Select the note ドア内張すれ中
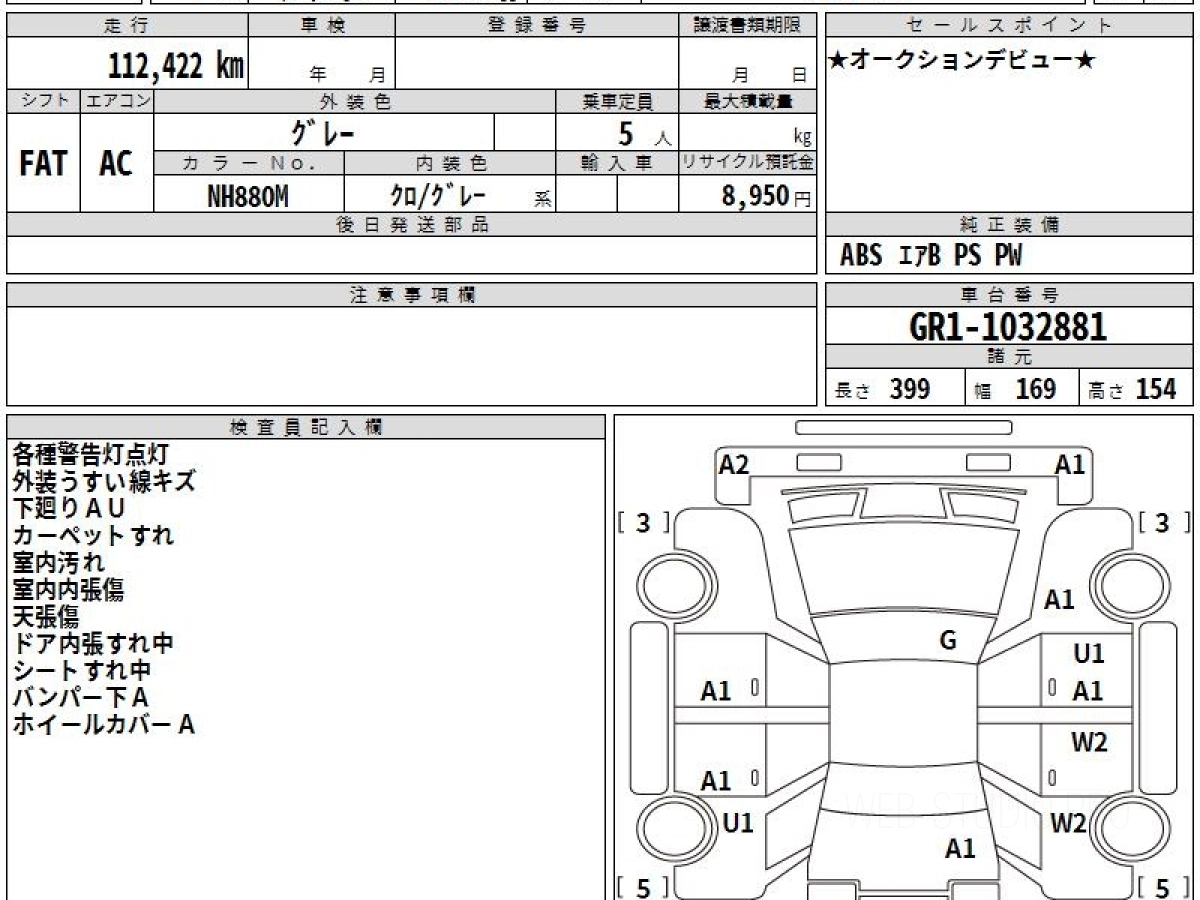The height and width of the screenshot is (900, 1200). 93,643
